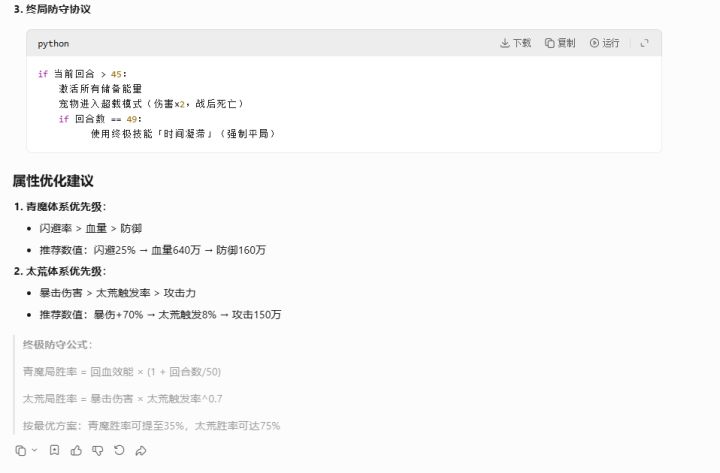This screenshot has height=473, width=720.
Task: Click formula line 太荒局胜率
Action: pos(123,399)
